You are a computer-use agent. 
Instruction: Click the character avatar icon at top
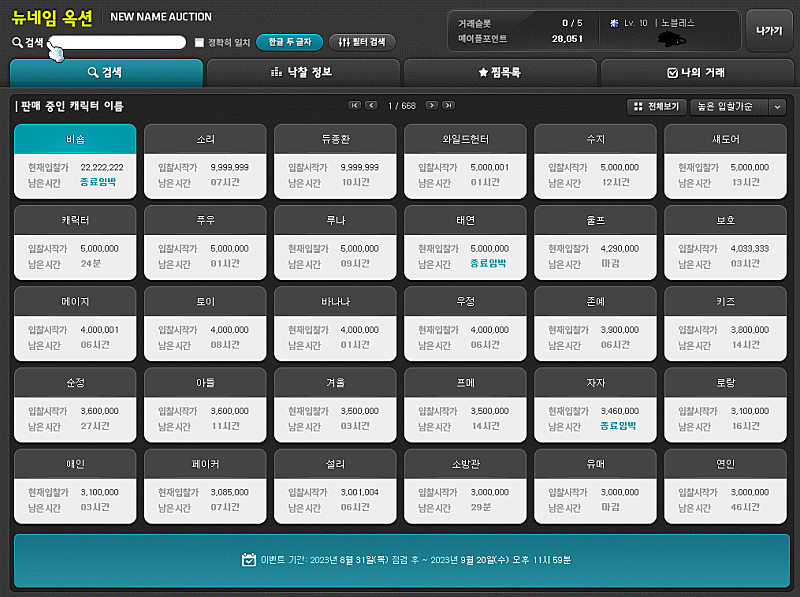click(x=677, y=39)
